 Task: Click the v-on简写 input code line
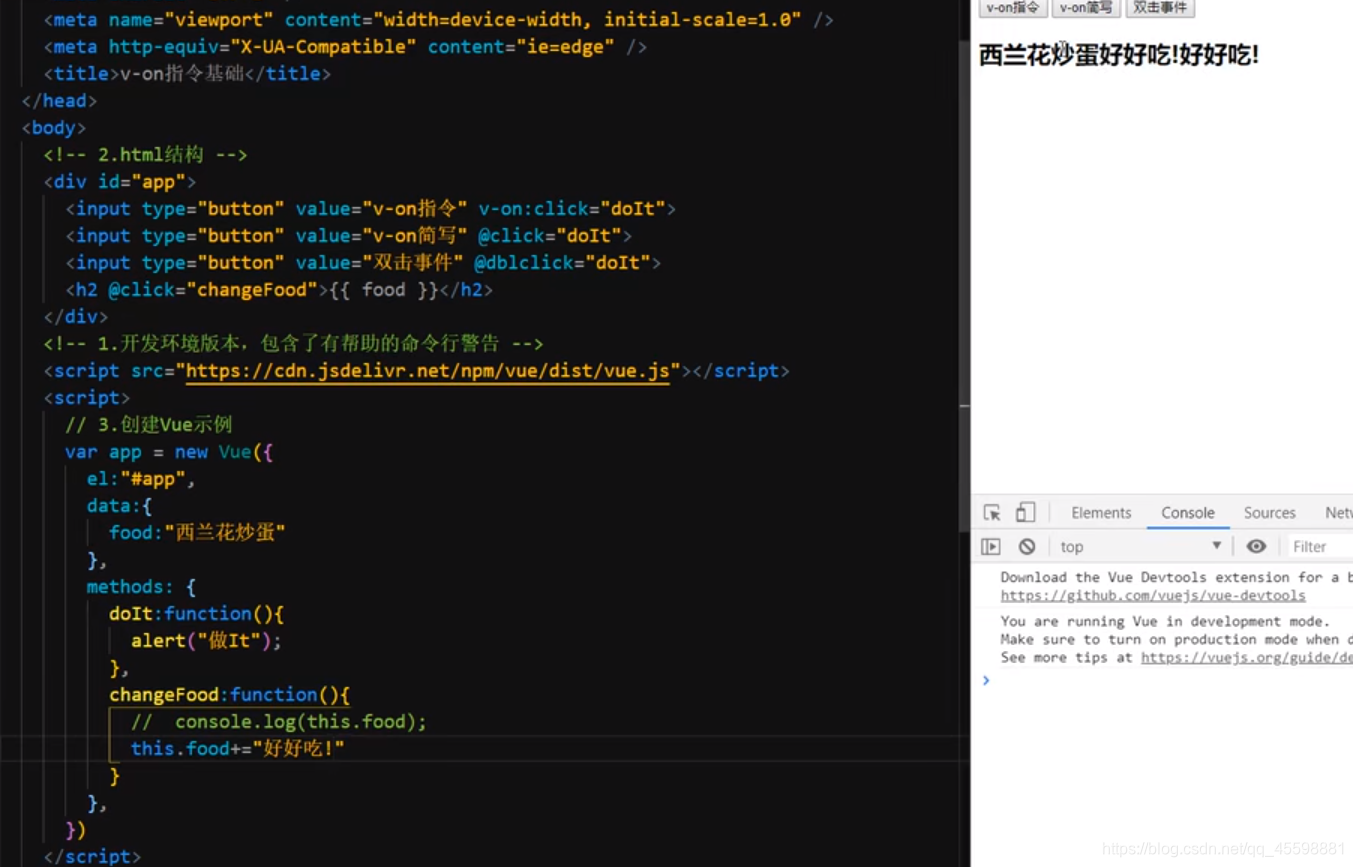[x=349, y=236]
